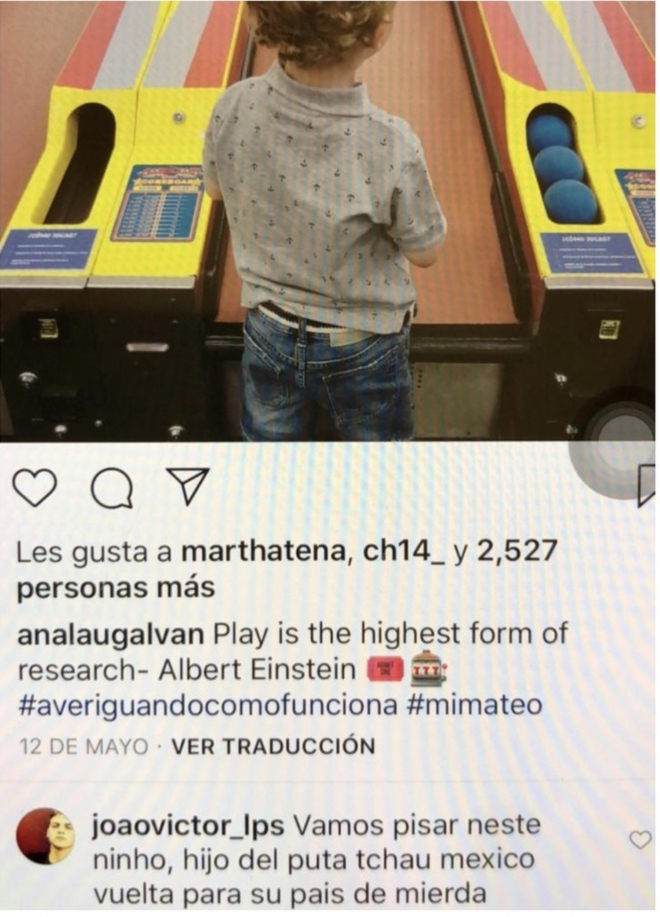The height and width of the screenshot is (917, 660).
Task: Open analaugalvan's profile from the caption
Action: tap(111, 635)
